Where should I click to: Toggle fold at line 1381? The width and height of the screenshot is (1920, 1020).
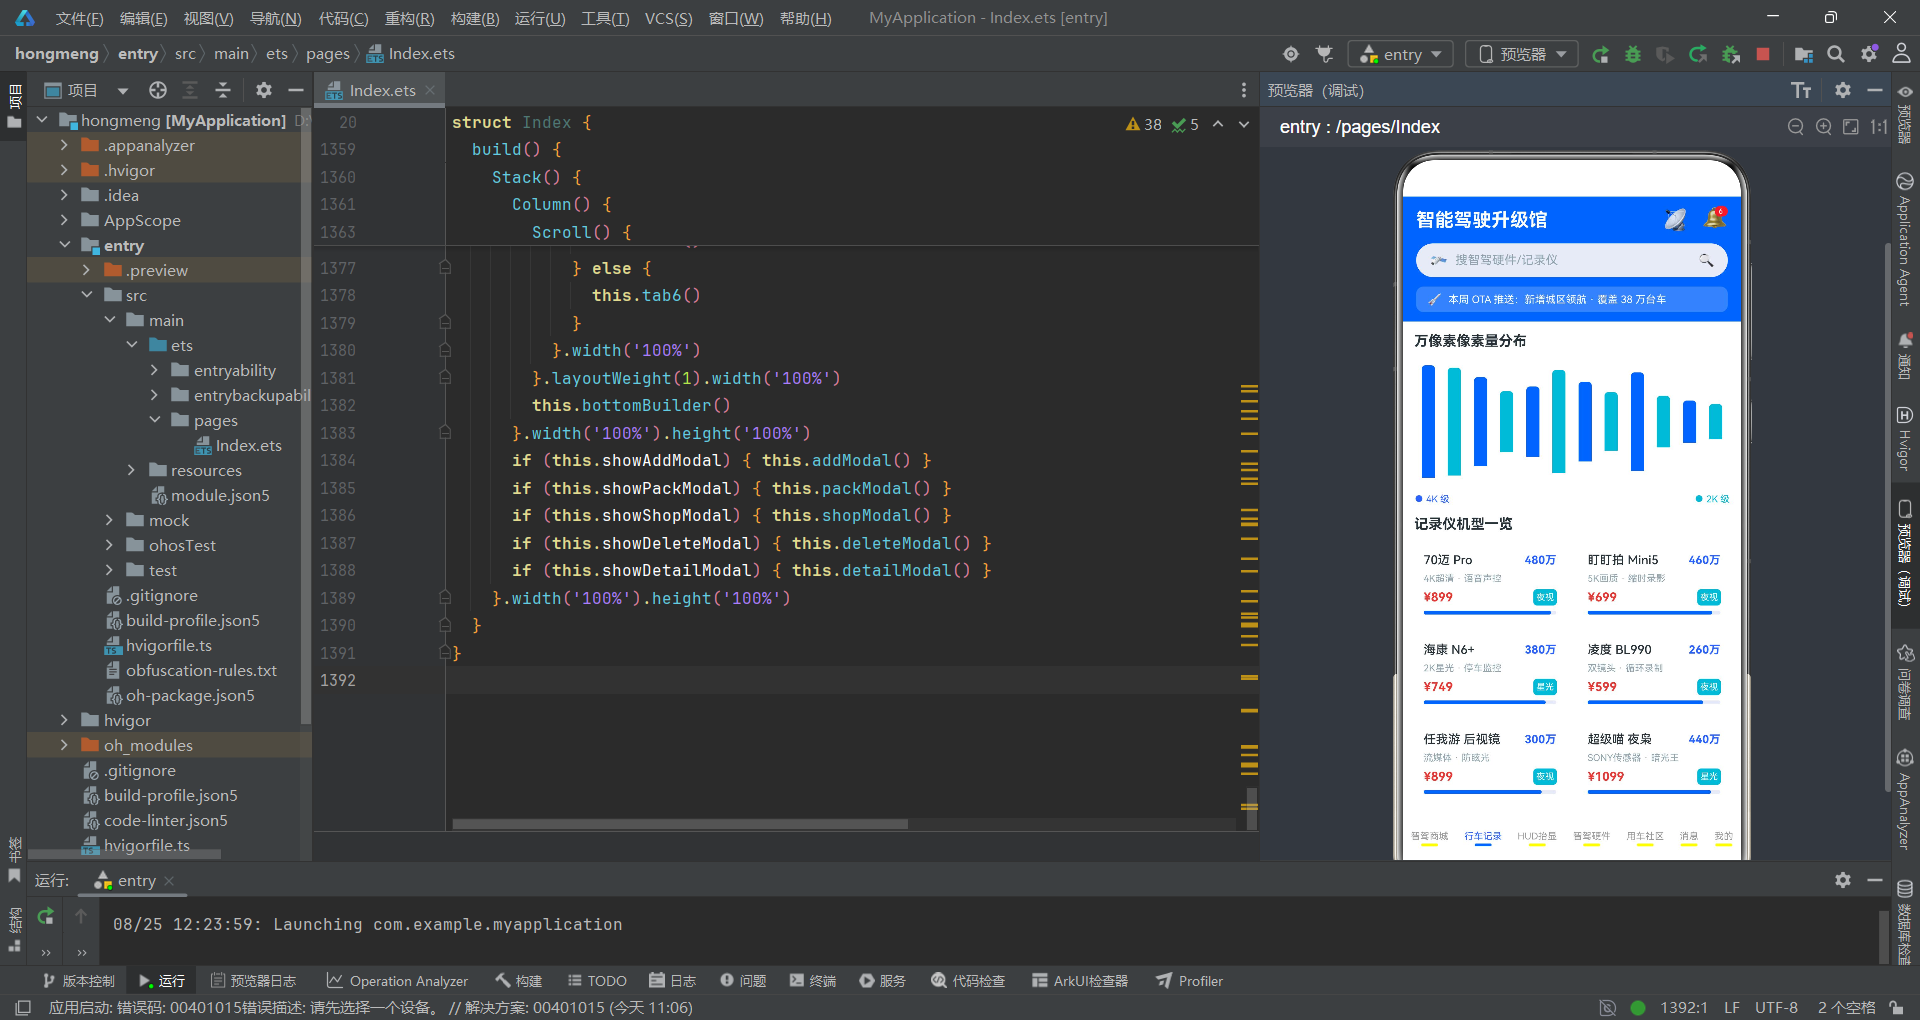445,378
